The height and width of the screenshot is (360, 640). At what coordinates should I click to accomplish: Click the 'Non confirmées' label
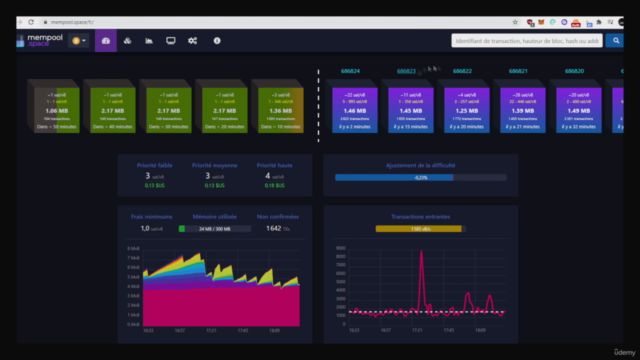278,217
